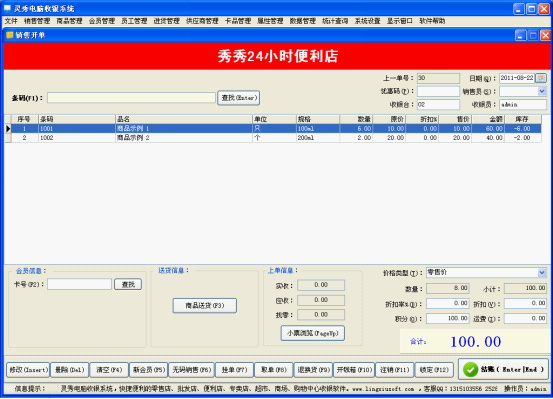Click the 销售开单 window title icon
Viewport: 553px width, 399px height.
[x=10, y=35]
